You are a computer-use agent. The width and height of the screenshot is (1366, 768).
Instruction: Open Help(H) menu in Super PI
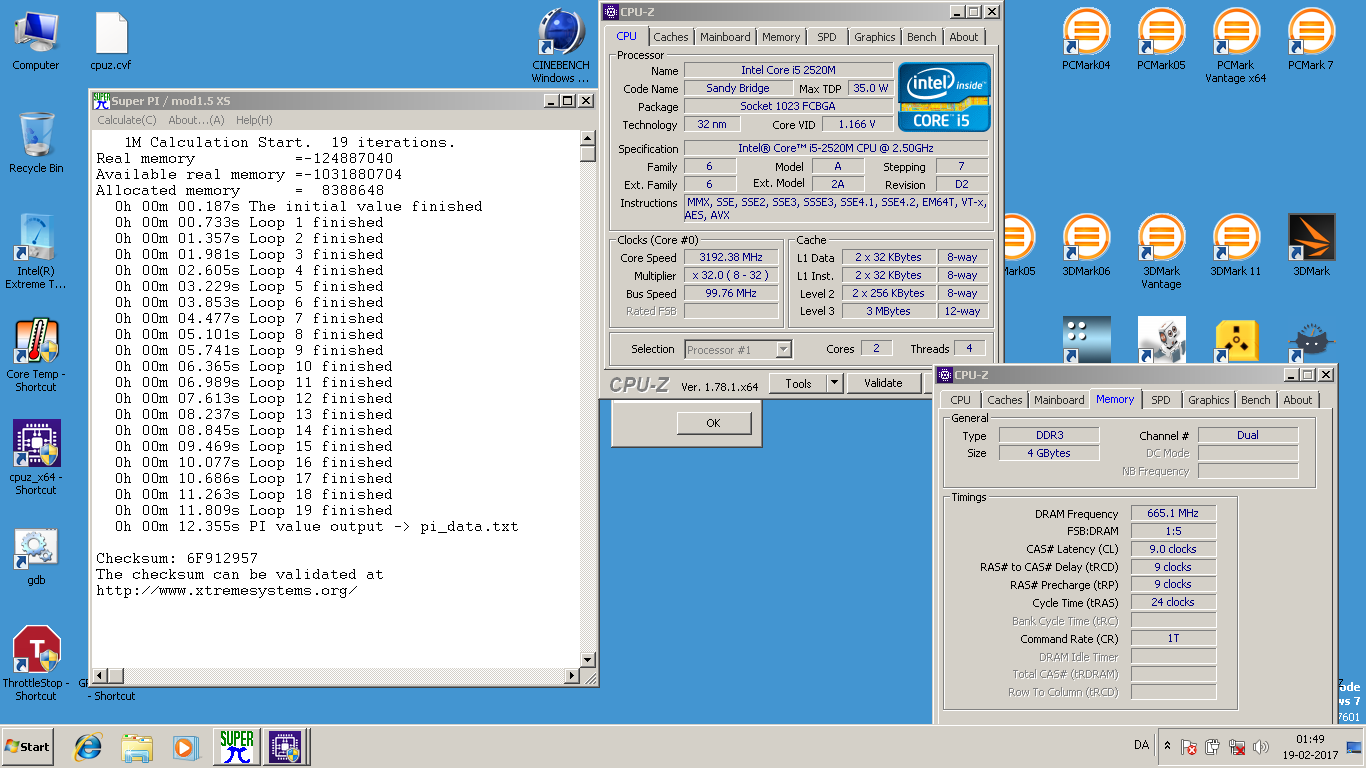pyautogui.click(x=254, y=120)
